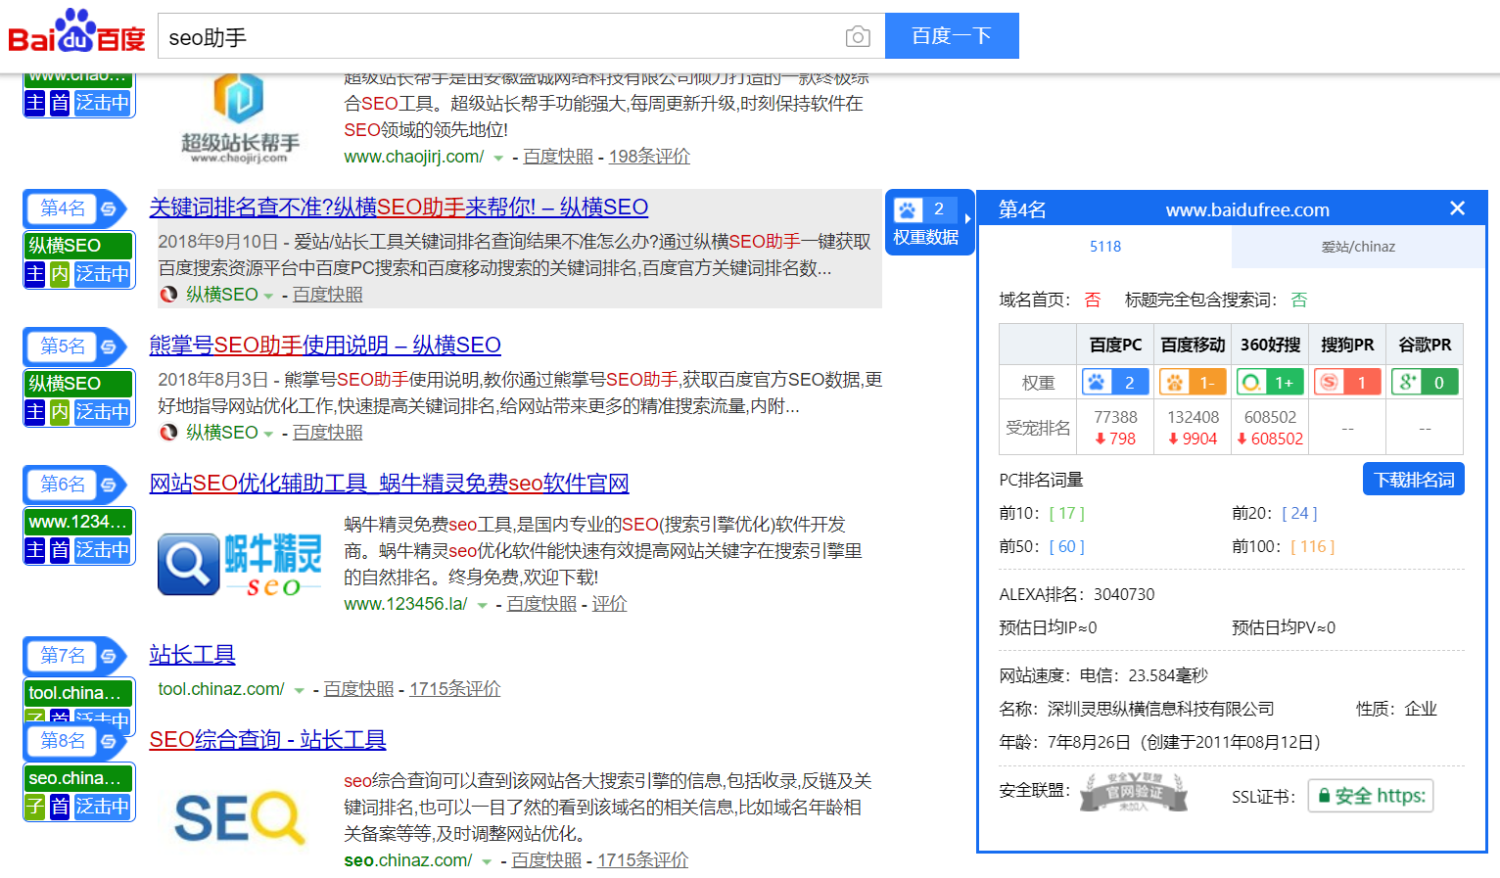Viewport: 1500px width, 878px height.
Task: Open result 熊掌号SEO助手使用说明
Action: point(325,345)
